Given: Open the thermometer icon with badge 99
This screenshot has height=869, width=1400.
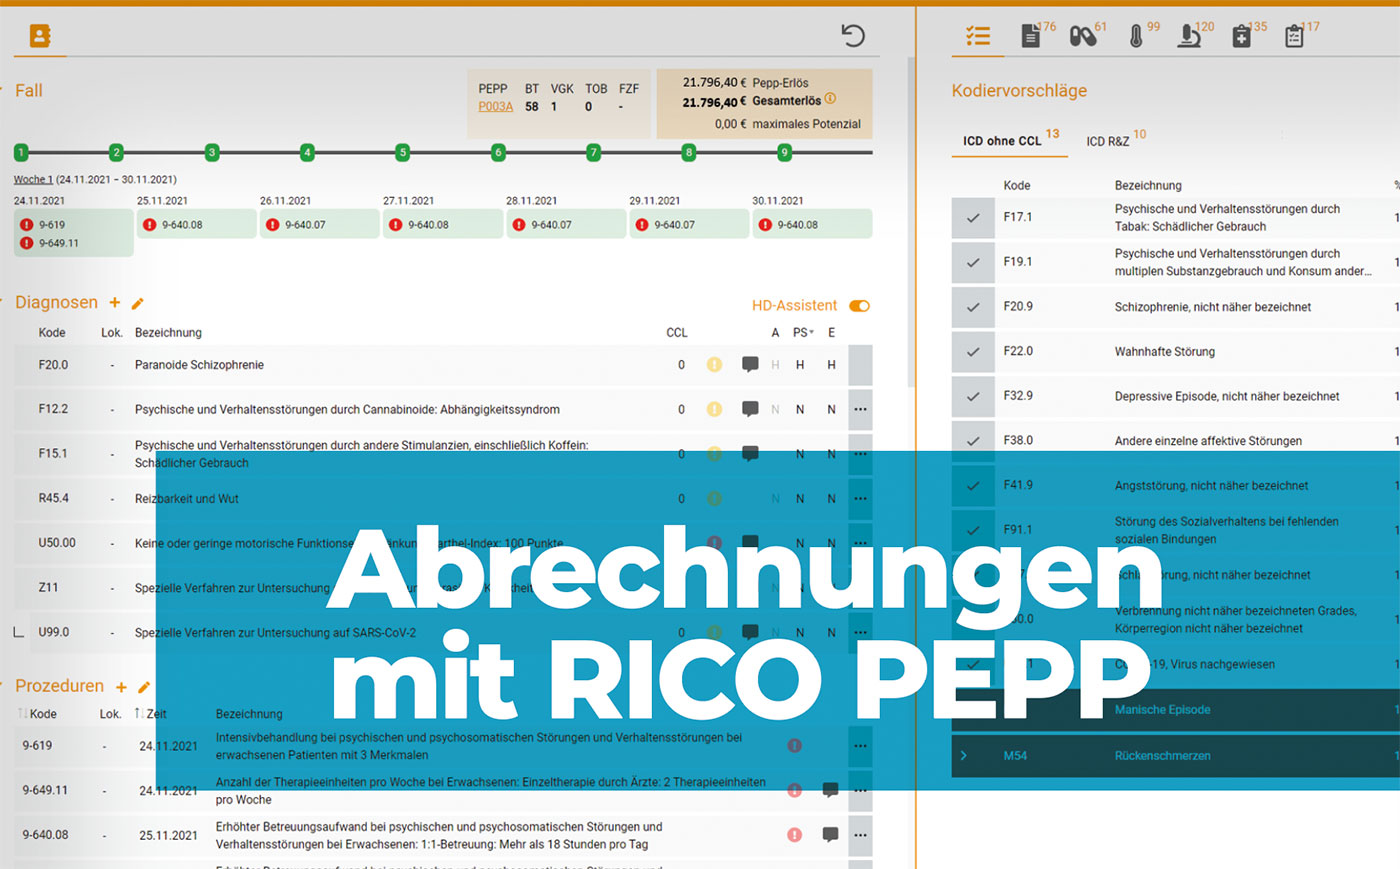Looking at the screenshot, I should pyautogui.click(x=1136, y=37).
